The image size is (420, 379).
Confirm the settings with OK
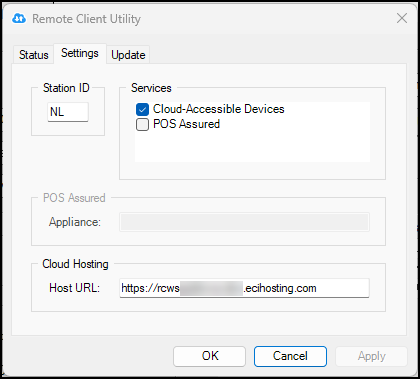pyautogui.click(x=210, y=356)
